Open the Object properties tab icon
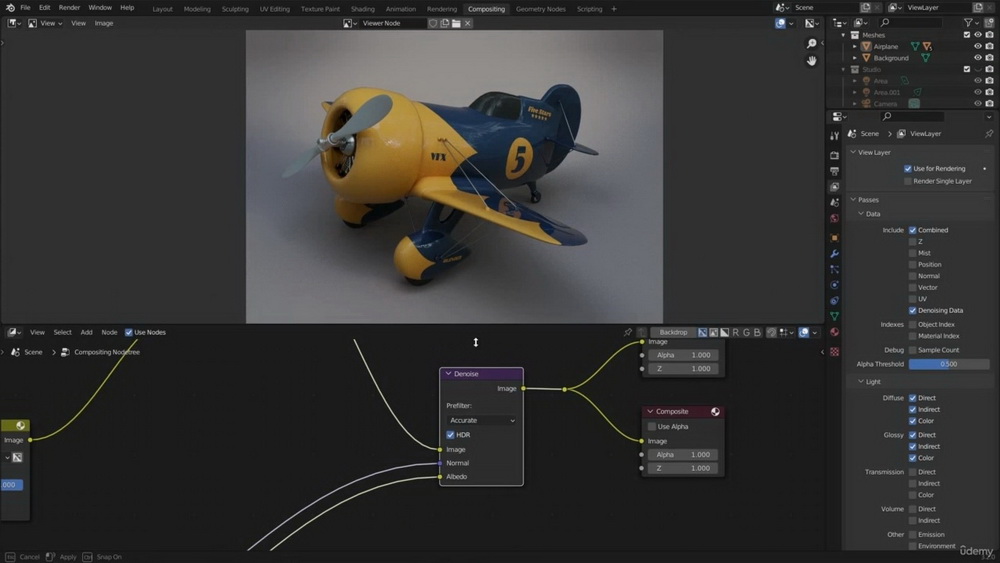This screenshot has height=563, width=1000. point(834,238)
